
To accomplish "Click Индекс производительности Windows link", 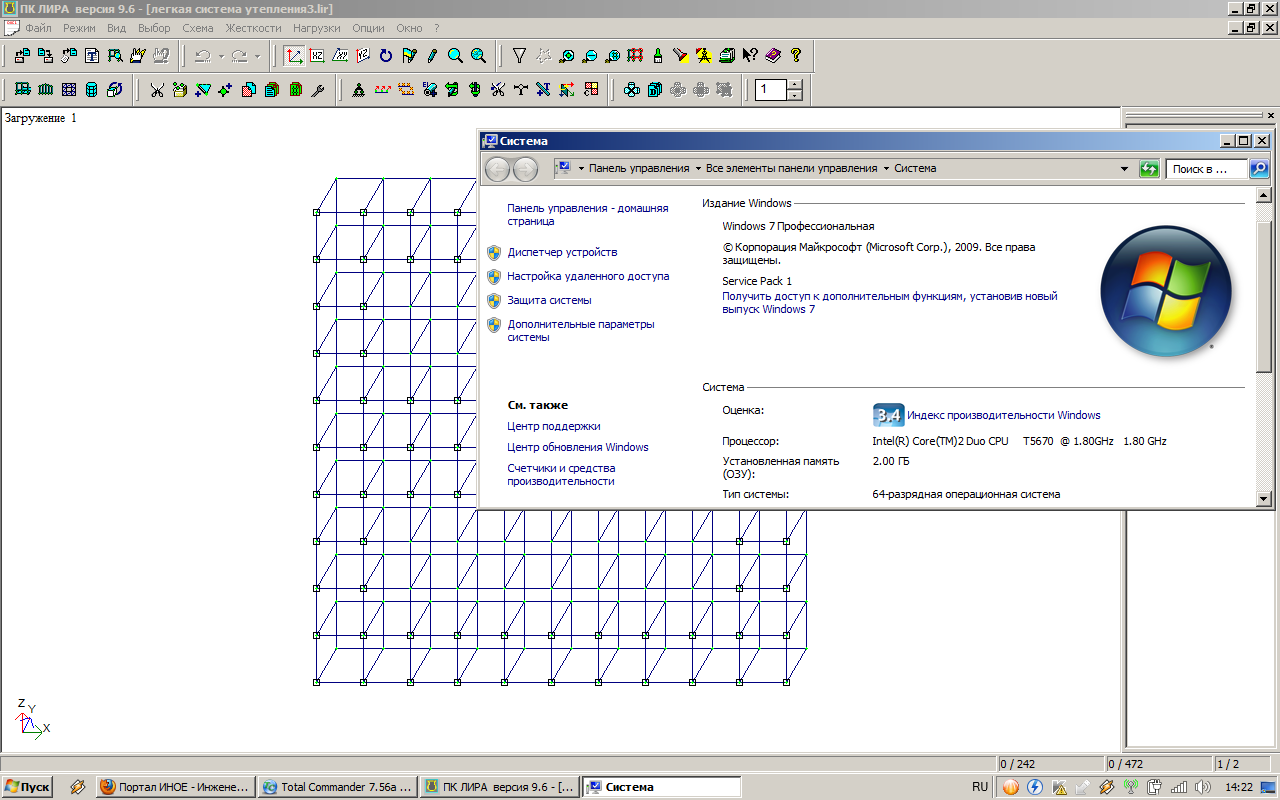I will [1003, 415].
